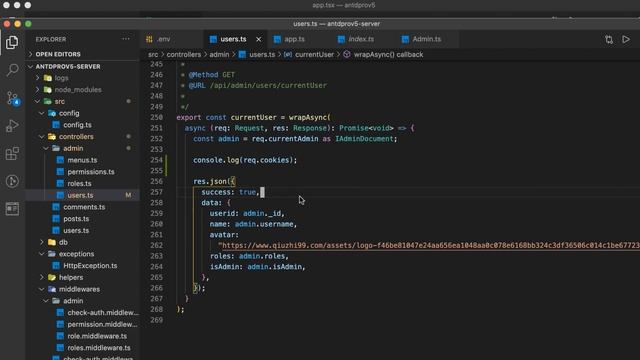Image resolution: width=640 pixels, height=360 pixels.
Task: Collapse the exceptions folder
Action: 82,254
